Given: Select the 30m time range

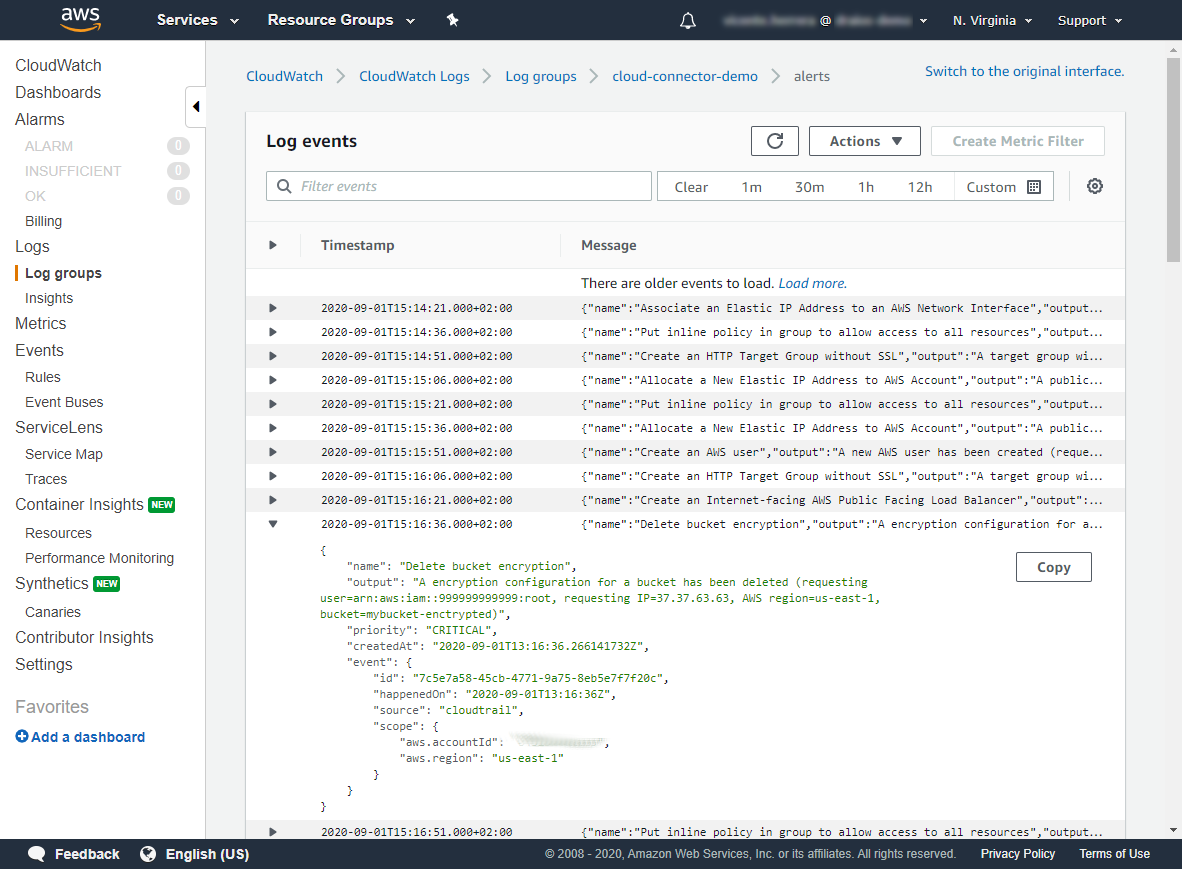Looking at the screenshot, I should coord(809,187).
